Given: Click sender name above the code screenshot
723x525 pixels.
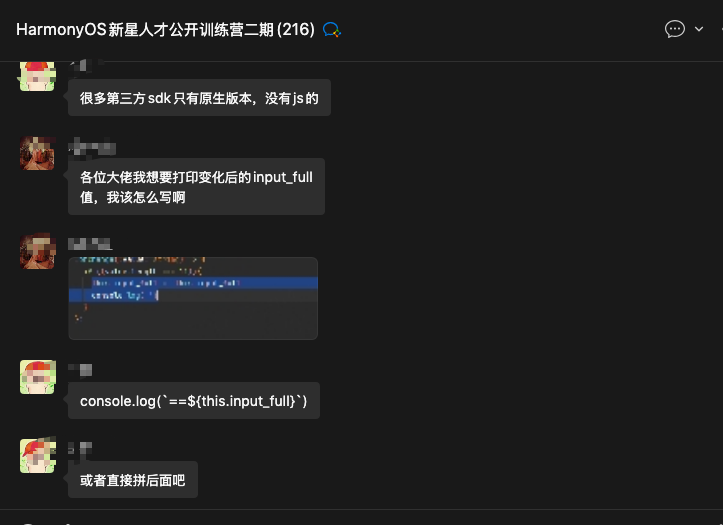Looking at the screenshot, I should tap(89, 244).
